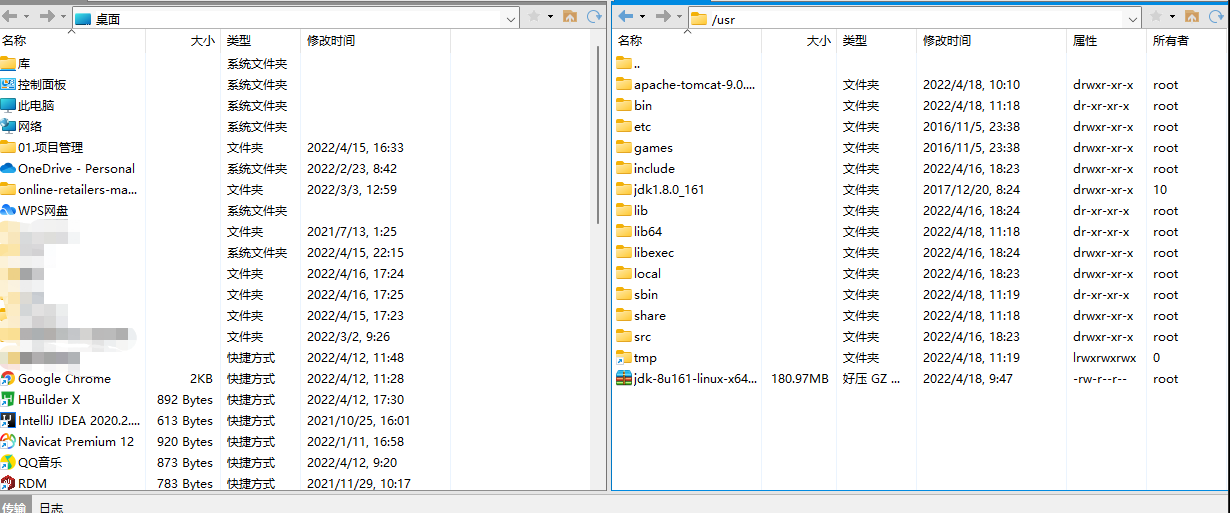Go forward in the local 桌面 pane

46,16
